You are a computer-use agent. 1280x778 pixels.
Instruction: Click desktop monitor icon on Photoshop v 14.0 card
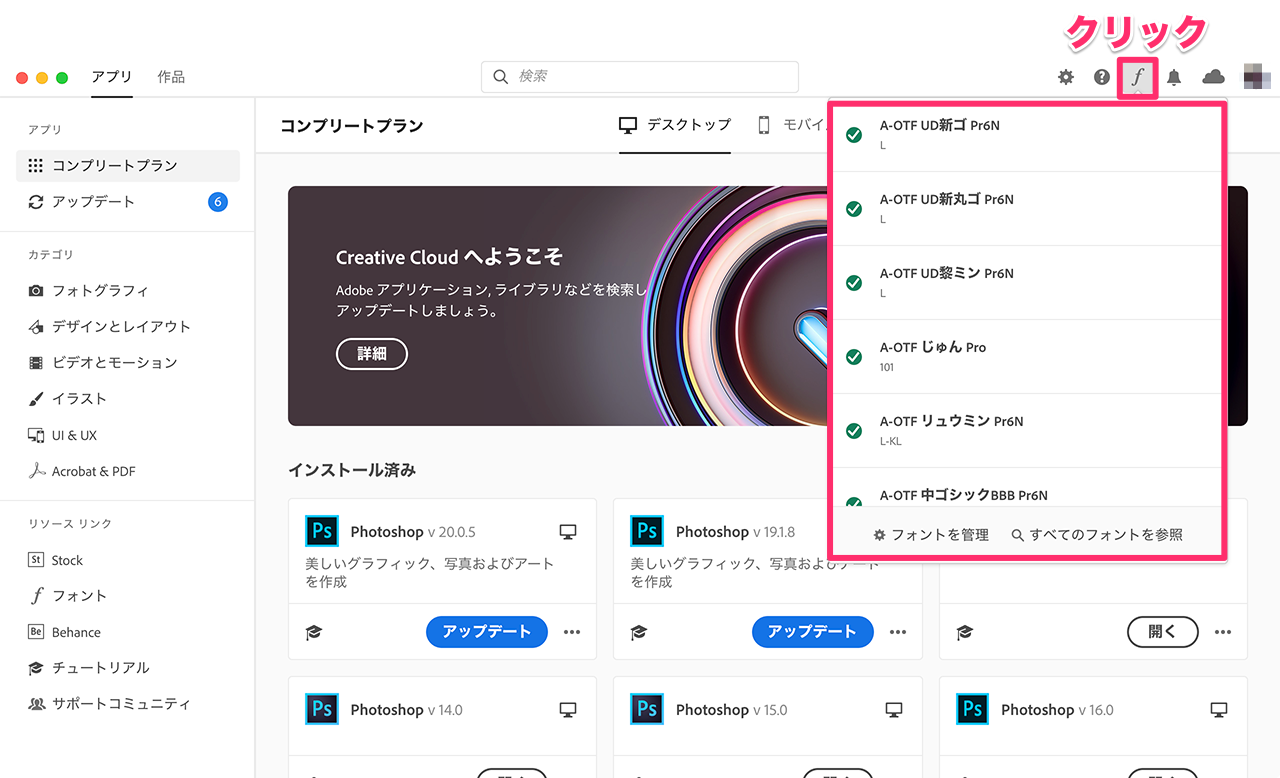click(568, 710)
